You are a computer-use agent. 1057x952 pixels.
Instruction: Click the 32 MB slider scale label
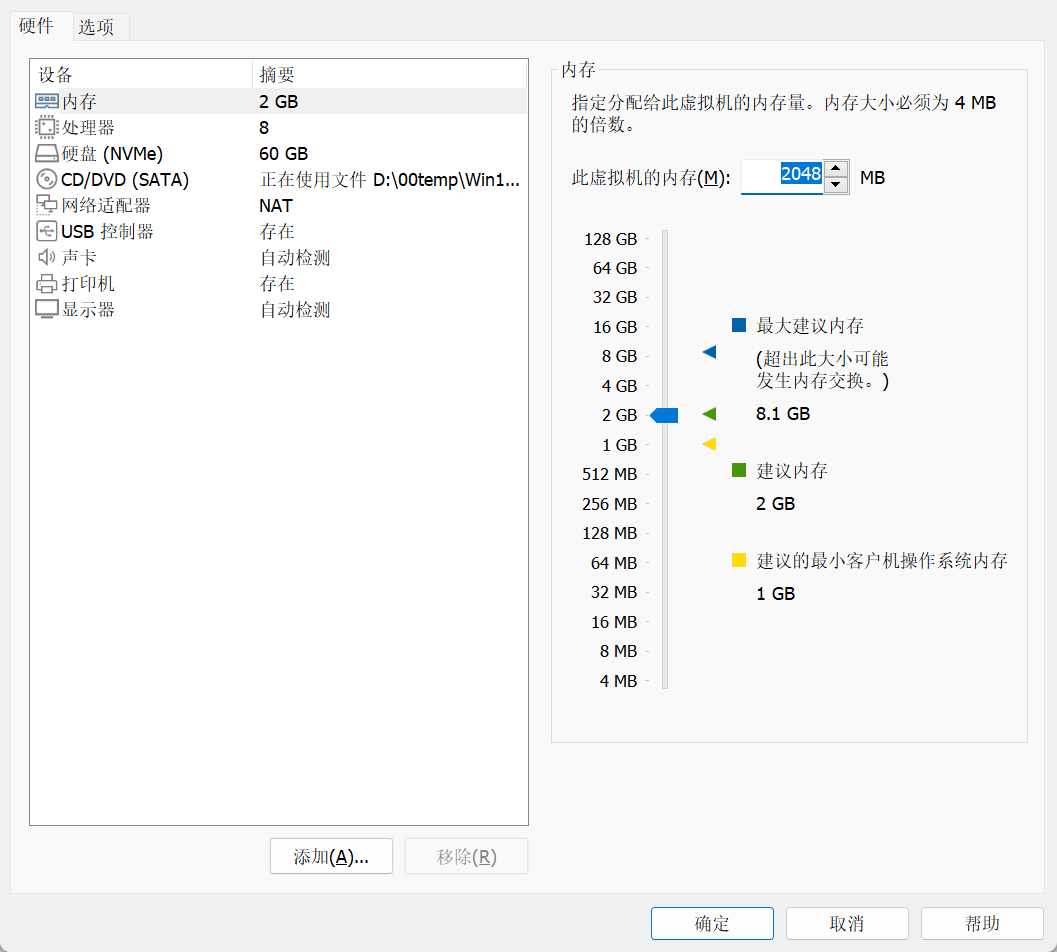pos(614,592)
